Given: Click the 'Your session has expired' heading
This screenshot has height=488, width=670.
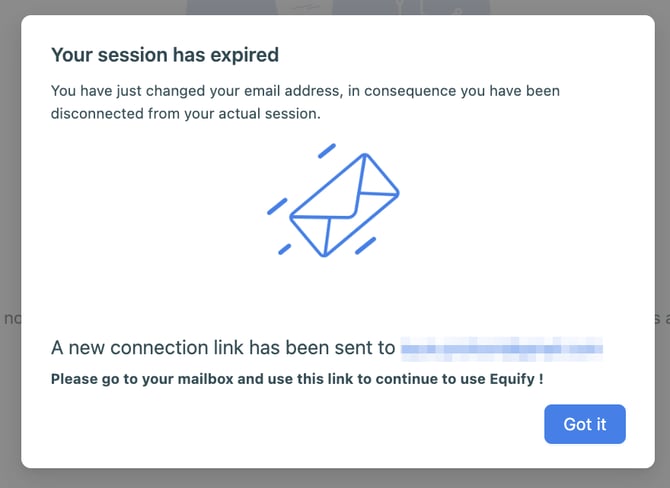Looking at the screenshot, I should pyautogui.click(x=165, y=54).
